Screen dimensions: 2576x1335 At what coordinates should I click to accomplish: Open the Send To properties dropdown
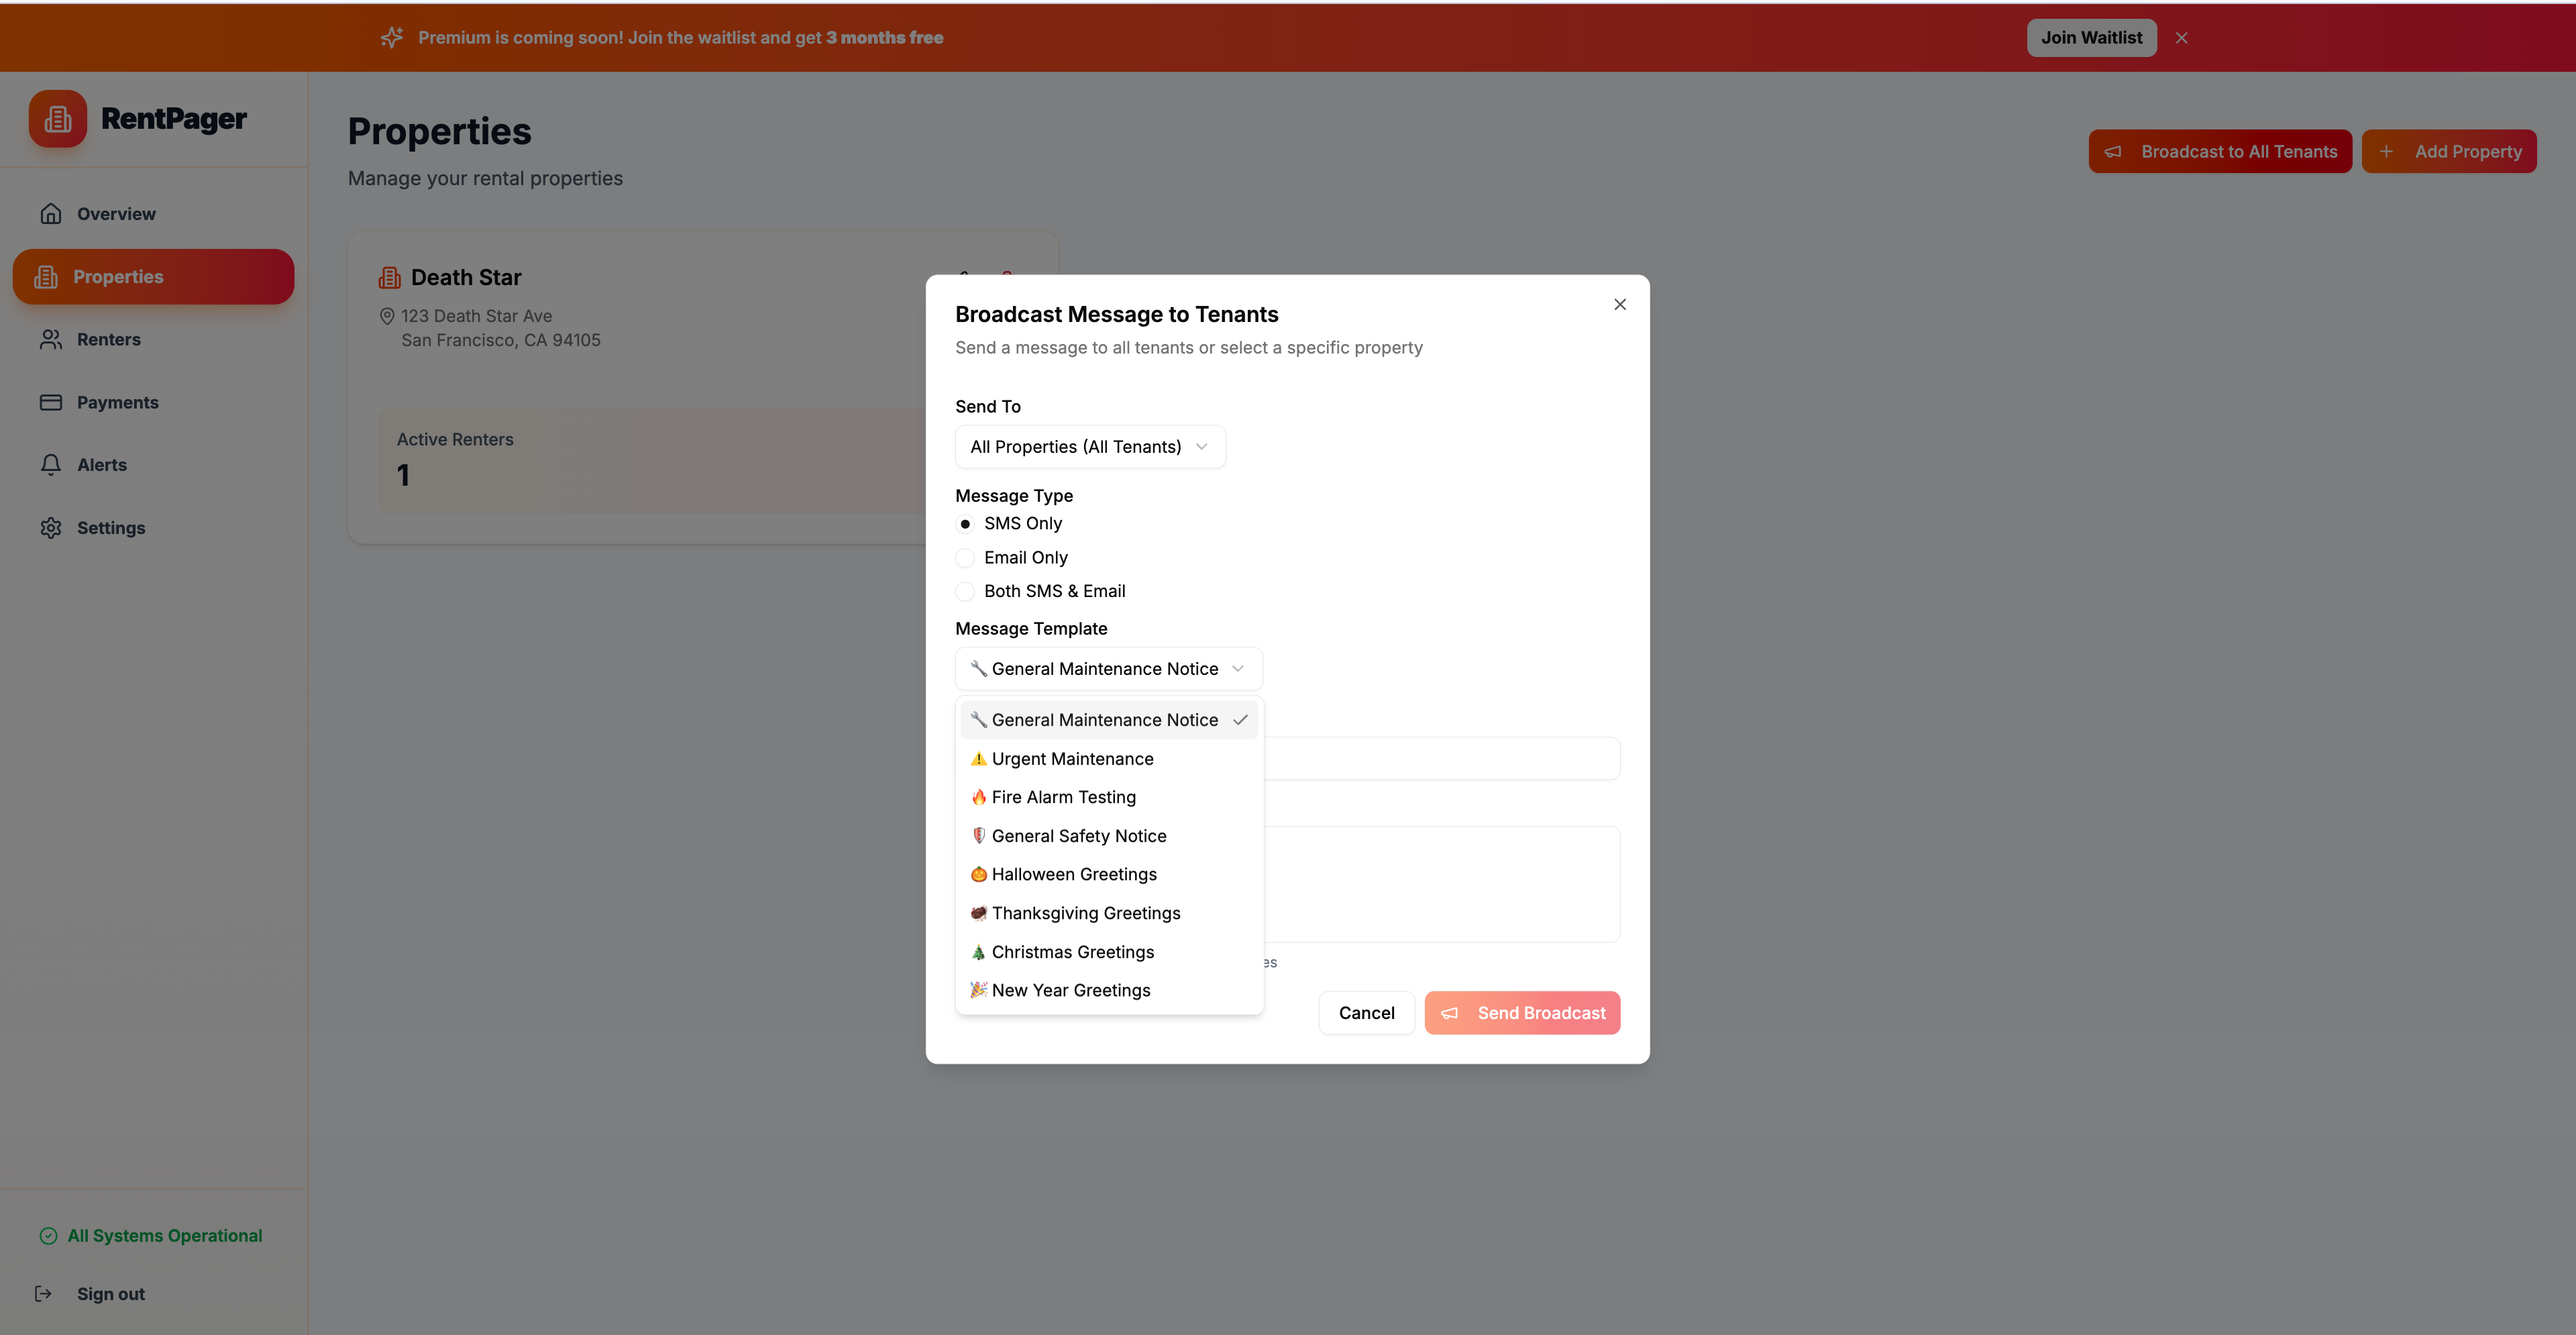[1090, 447]
